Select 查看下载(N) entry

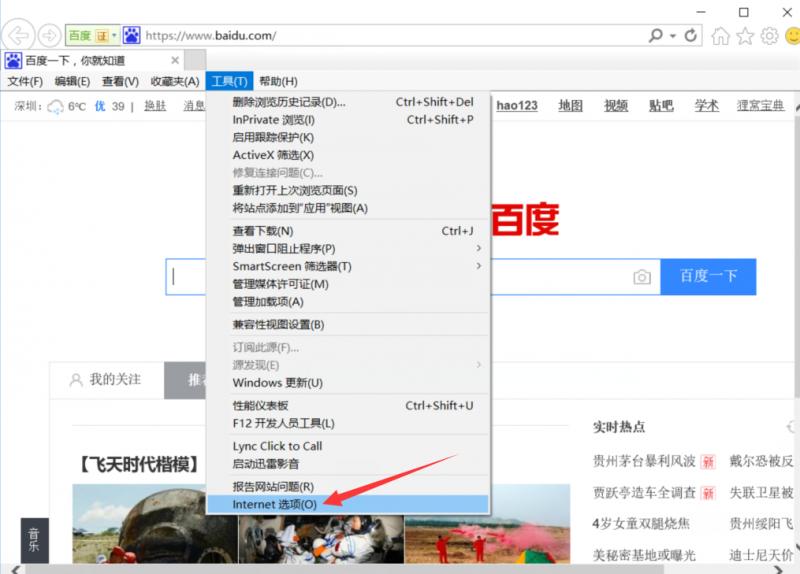pos(348,231)
